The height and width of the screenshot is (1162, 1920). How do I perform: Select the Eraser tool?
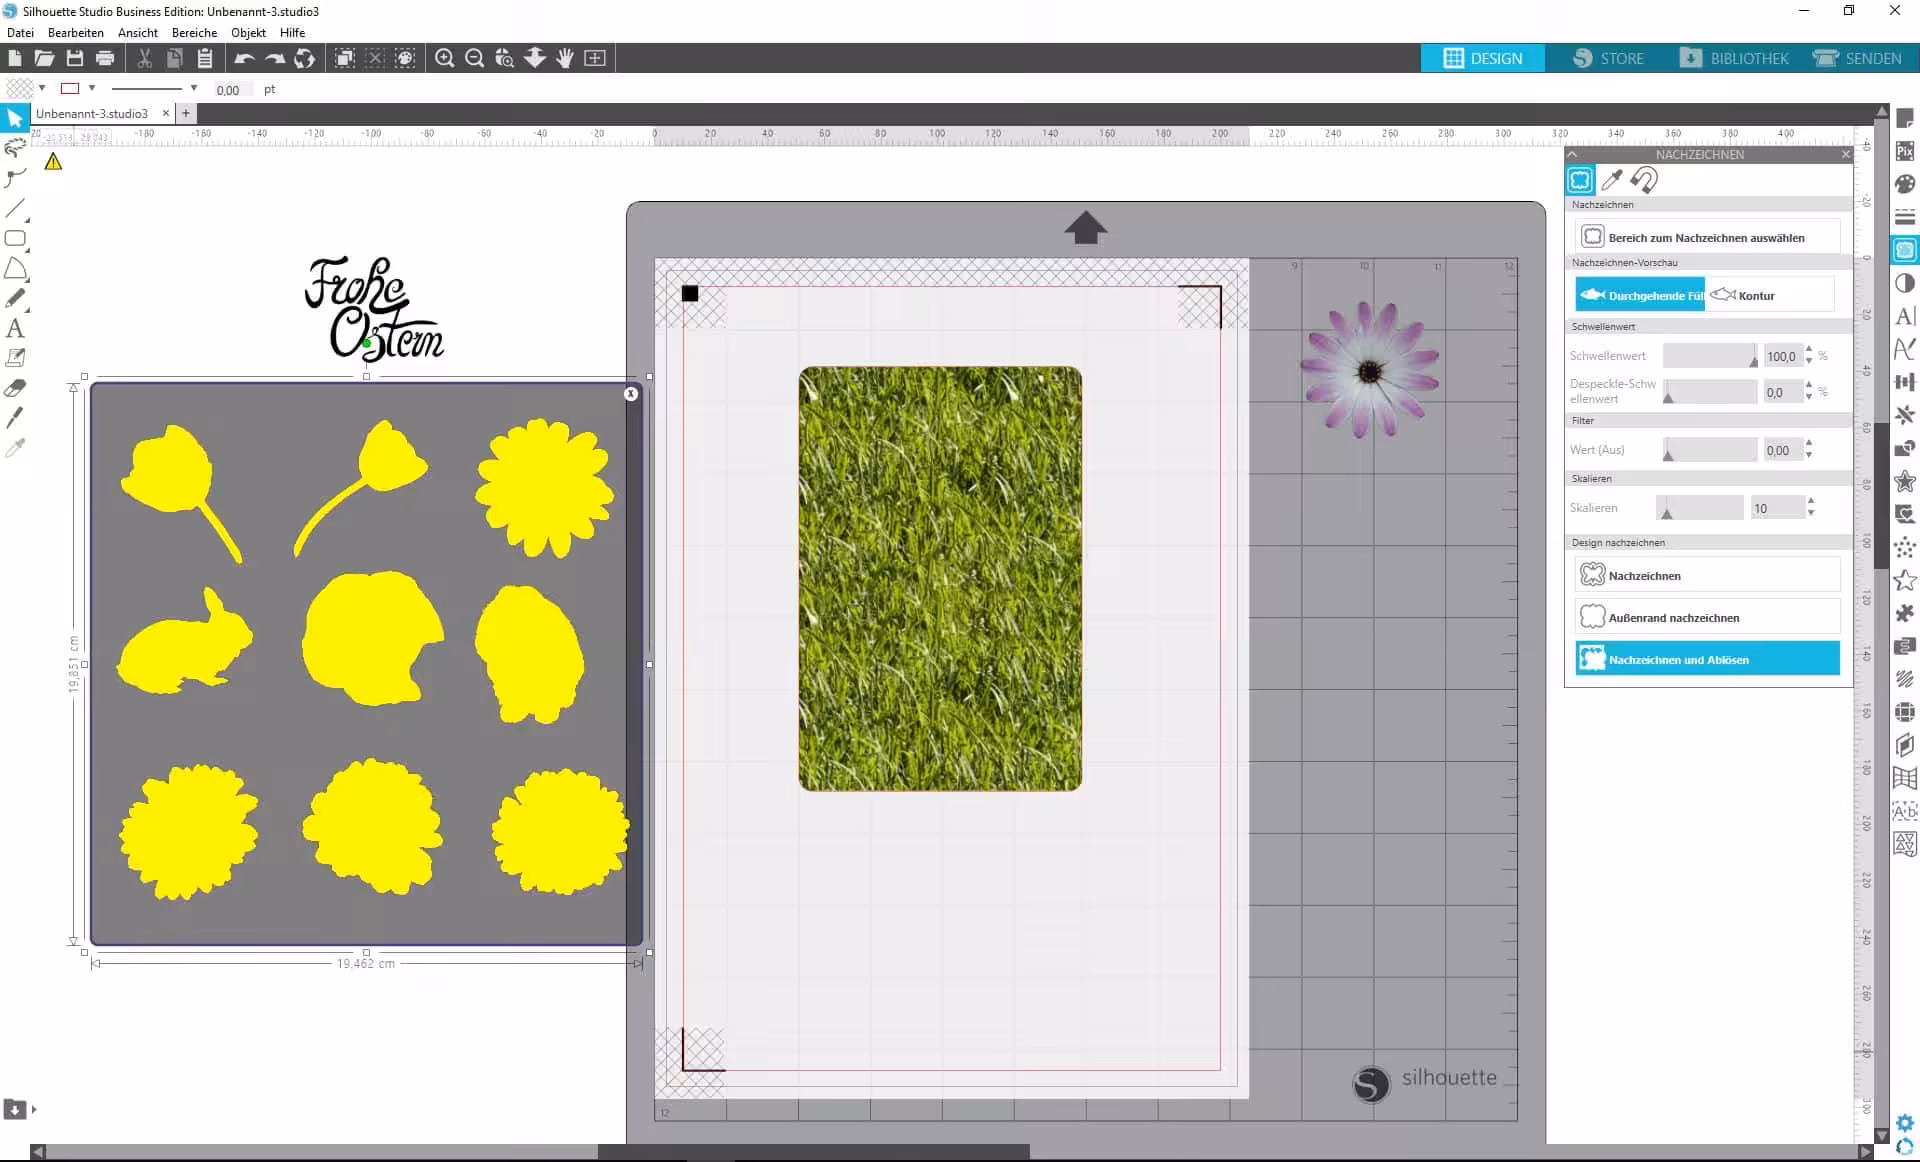[15, 388]
